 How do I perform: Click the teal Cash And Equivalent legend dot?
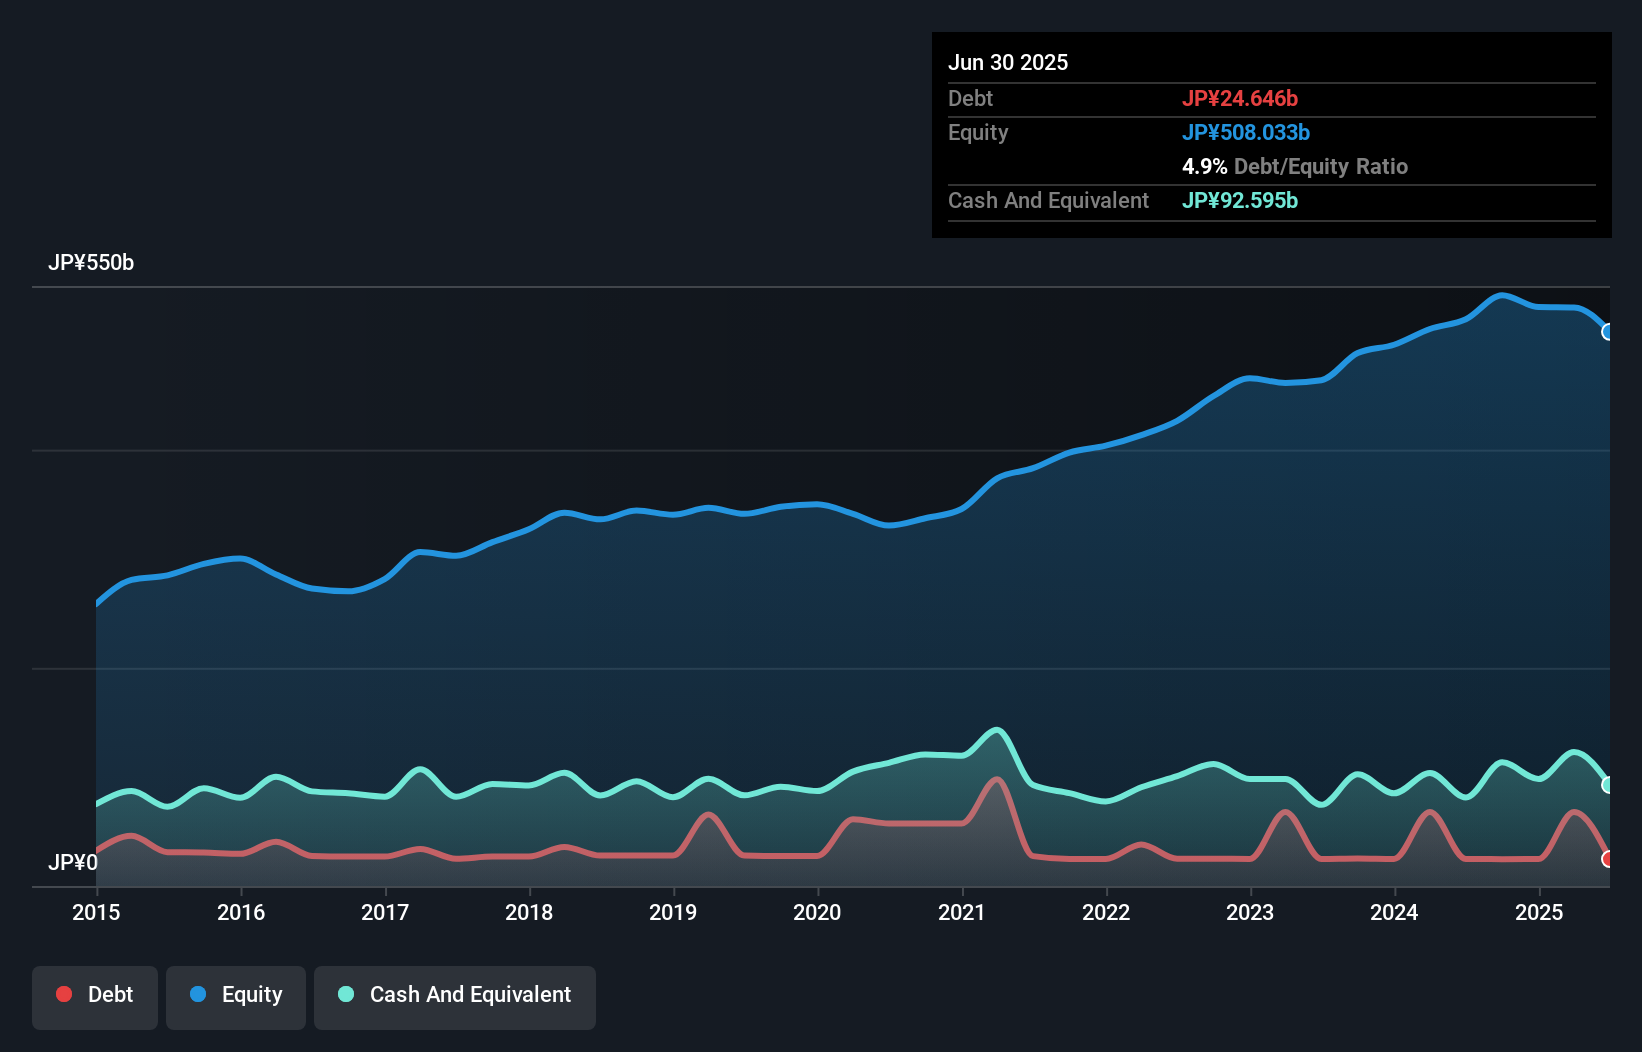(x=344, y=994)
